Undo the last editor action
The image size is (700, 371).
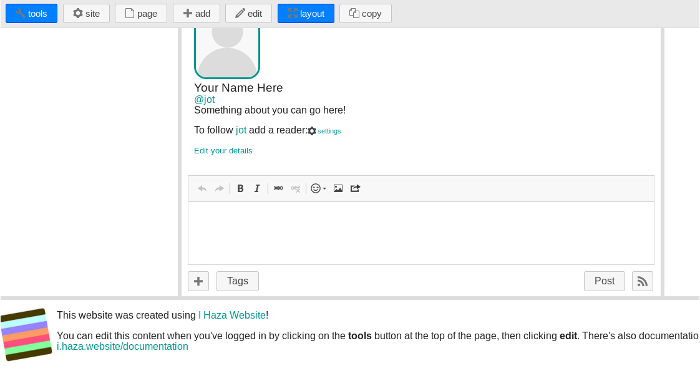[202, 188]
